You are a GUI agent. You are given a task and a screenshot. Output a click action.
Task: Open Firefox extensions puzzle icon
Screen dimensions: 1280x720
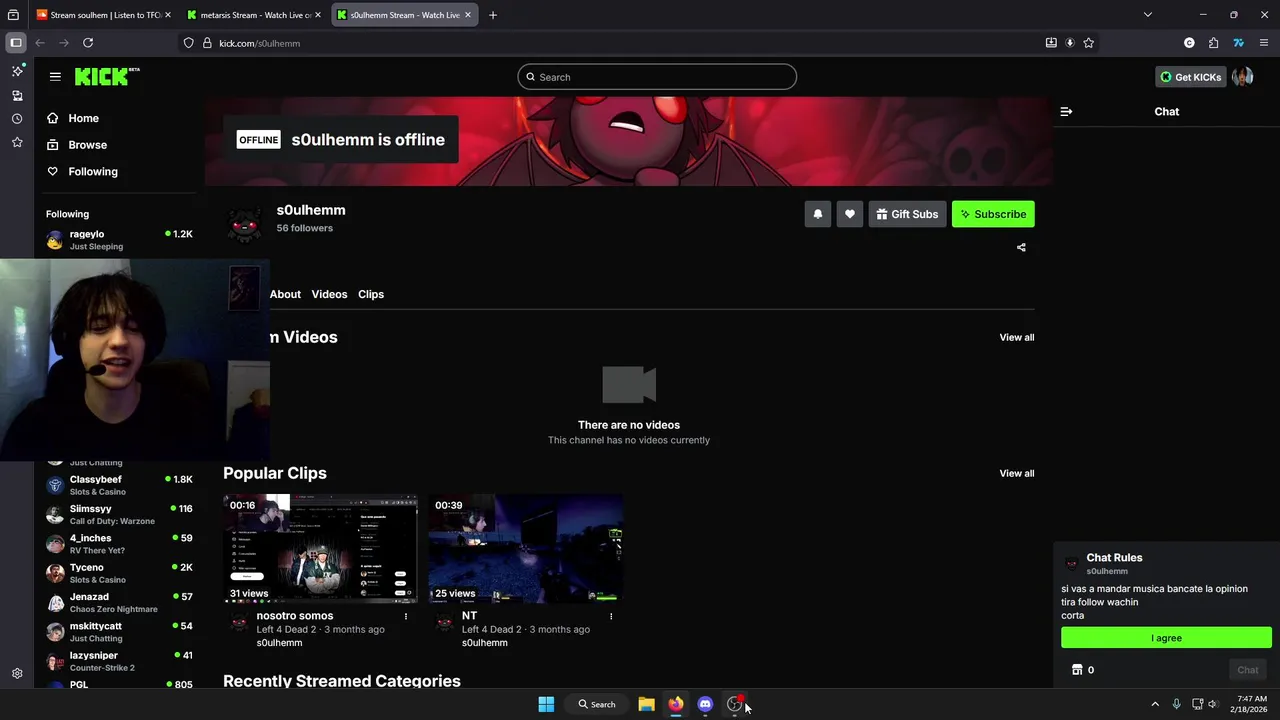click(x=1214, y=43)
